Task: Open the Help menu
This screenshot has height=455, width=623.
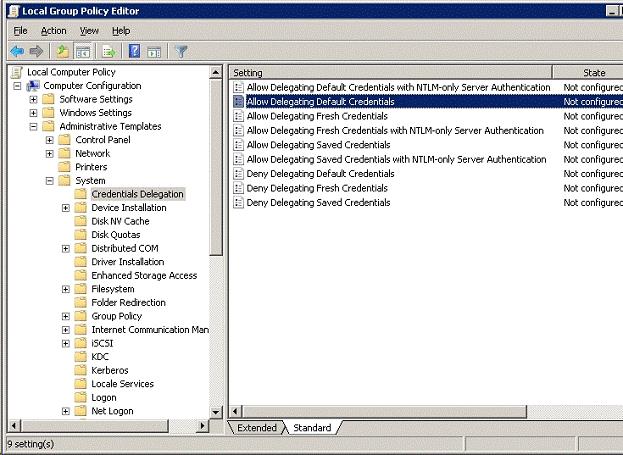Action: coord(121,31)
